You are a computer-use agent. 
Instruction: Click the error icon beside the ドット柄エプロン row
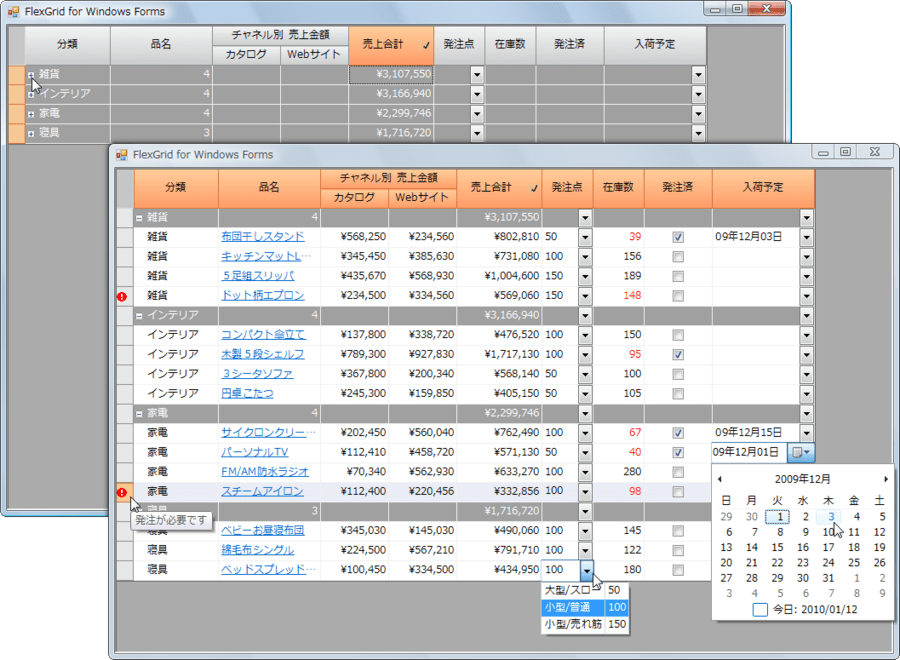(x=123, y=295)
